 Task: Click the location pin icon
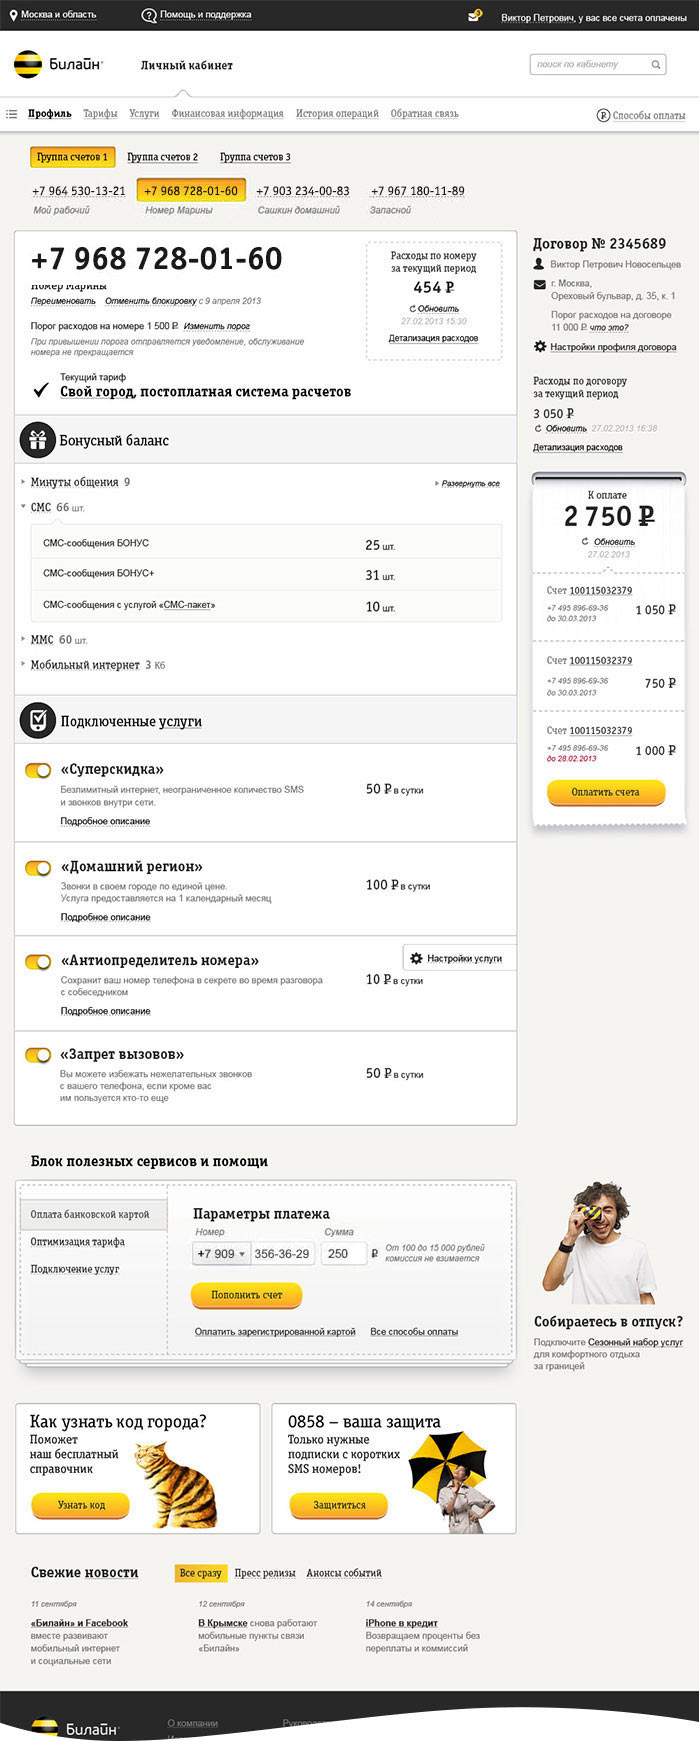(x=13, y=15)
